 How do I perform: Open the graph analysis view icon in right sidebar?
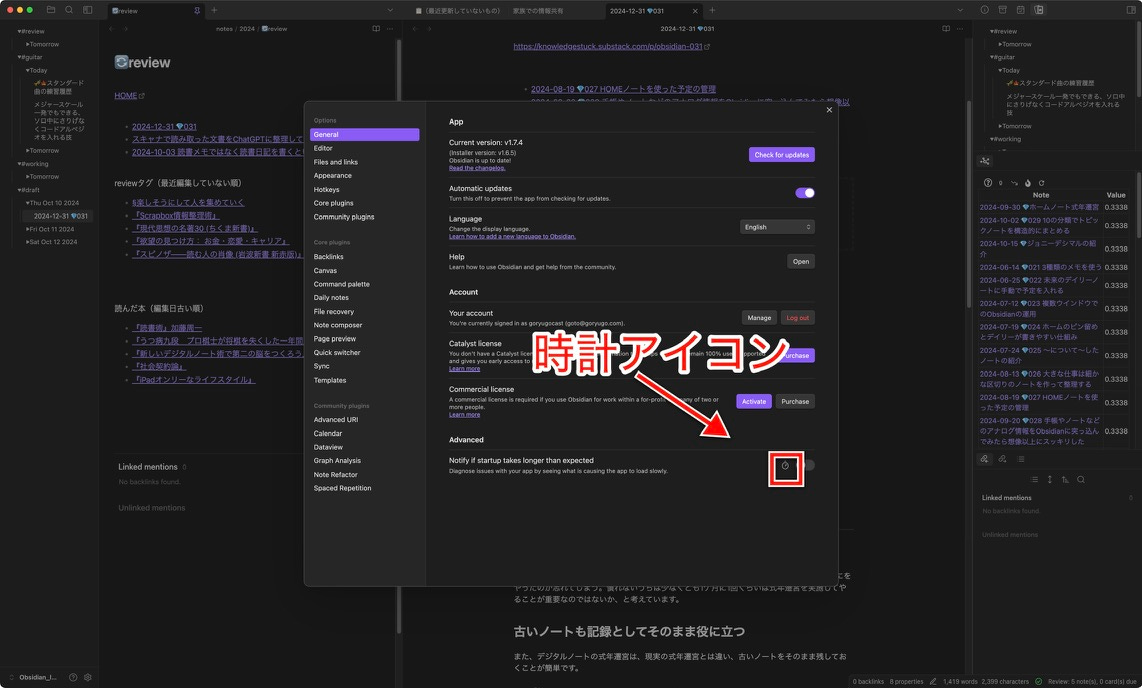pyautogui.click(x=985, y=161)
